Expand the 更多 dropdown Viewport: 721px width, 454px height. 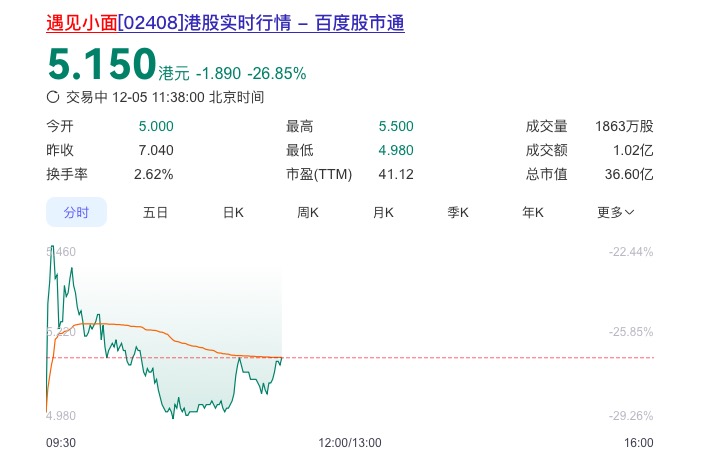click(615, 212)
